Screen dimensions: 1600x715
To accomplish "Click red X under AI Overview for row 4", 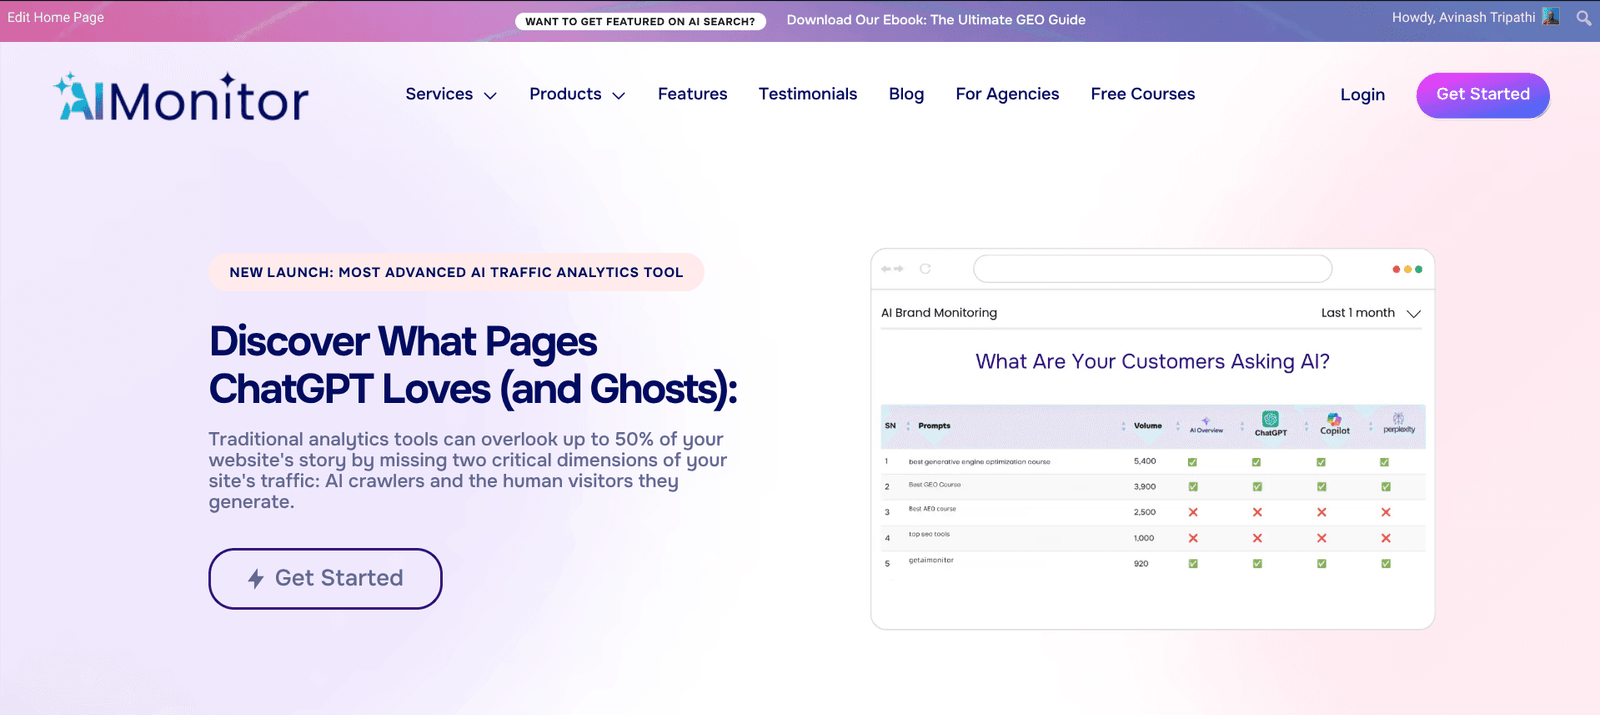I will [1193, 538].
